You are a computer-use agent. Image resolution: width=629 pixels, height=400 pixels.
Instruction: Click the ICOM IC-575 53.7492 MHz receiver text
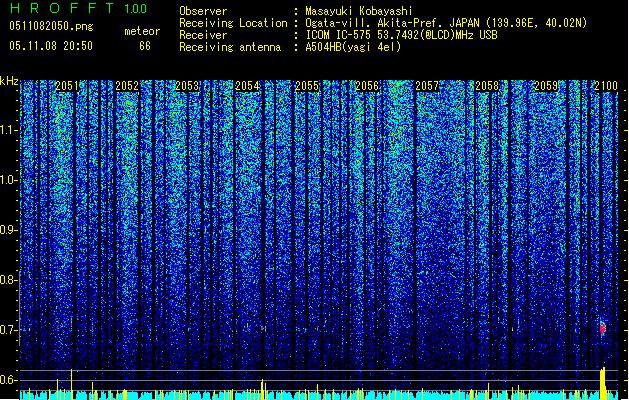tap(401, 35)
